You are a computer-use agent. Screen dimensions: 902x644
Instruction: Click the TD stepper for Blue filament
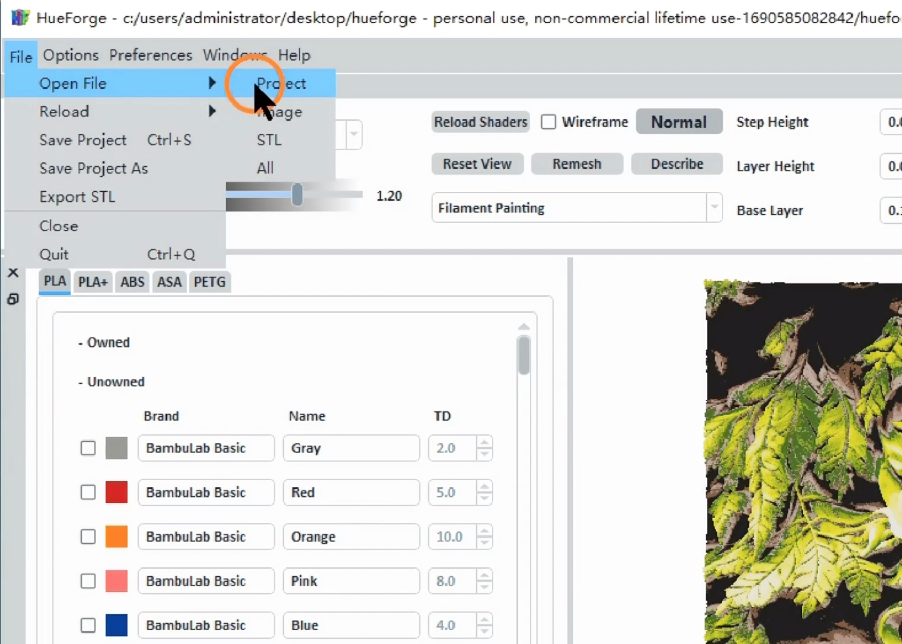click(x=484, y=625)
